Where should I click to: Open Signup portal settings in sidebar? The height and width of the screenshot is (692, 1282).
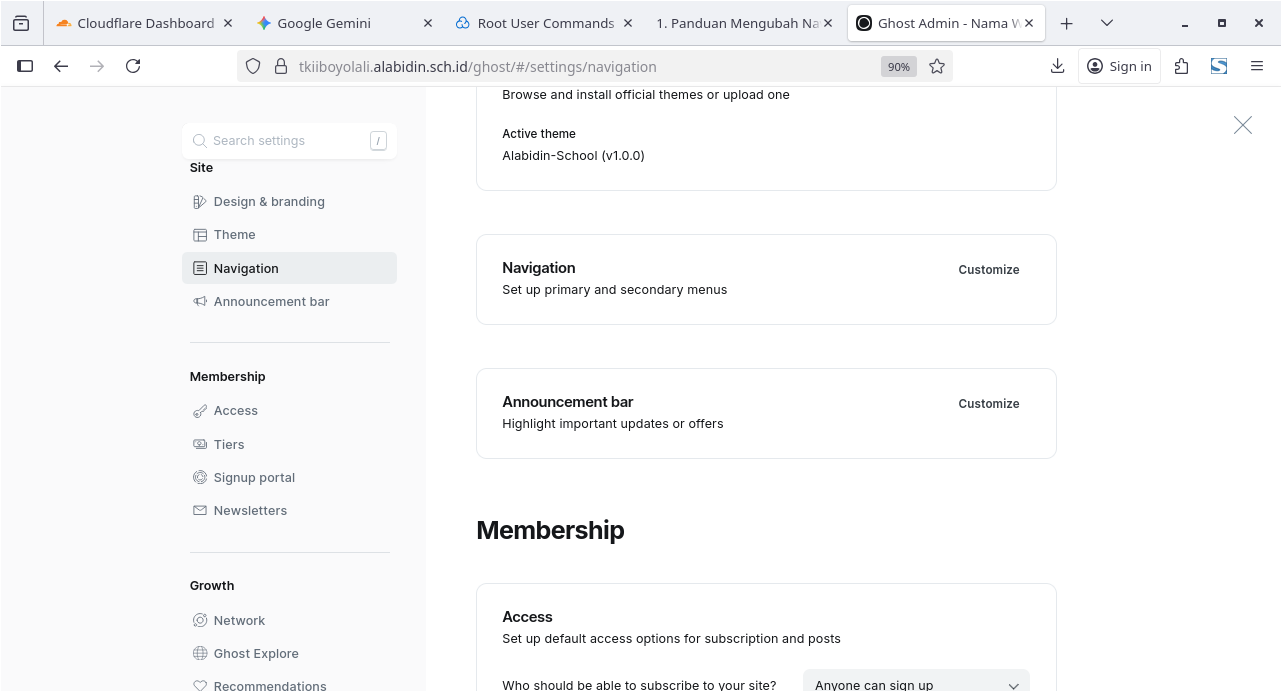click(254, 478)
